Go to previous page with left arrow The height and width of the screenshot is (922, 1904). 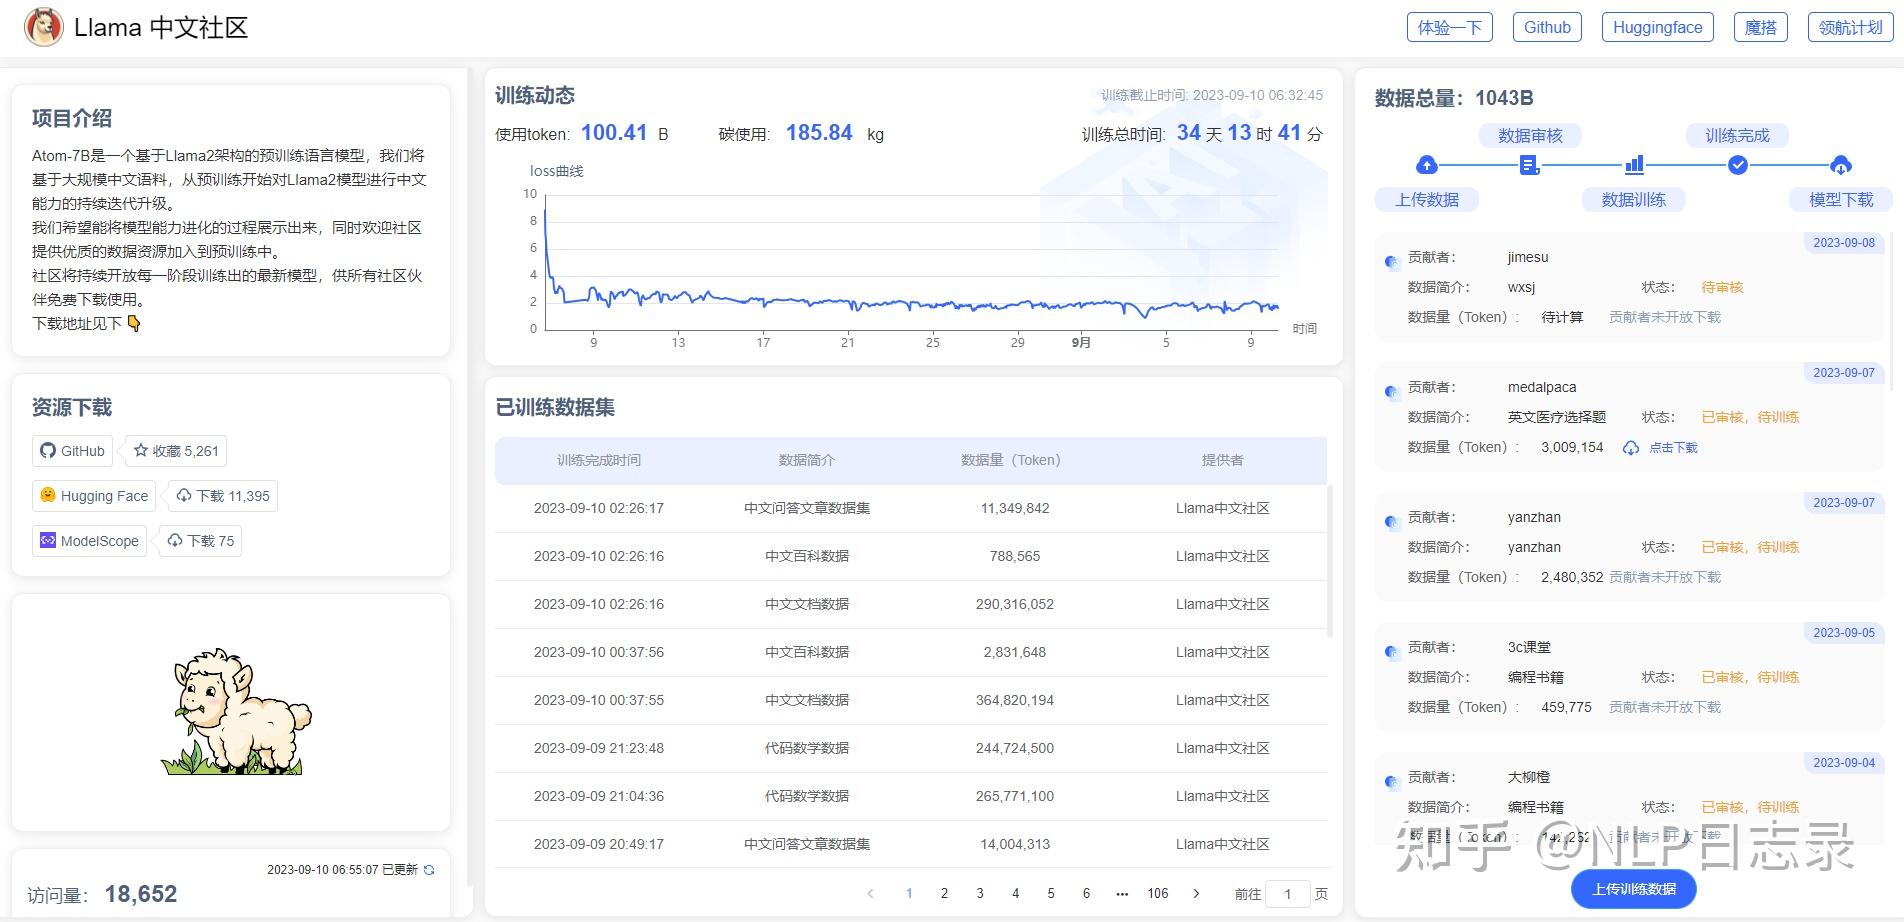point(870,894)
